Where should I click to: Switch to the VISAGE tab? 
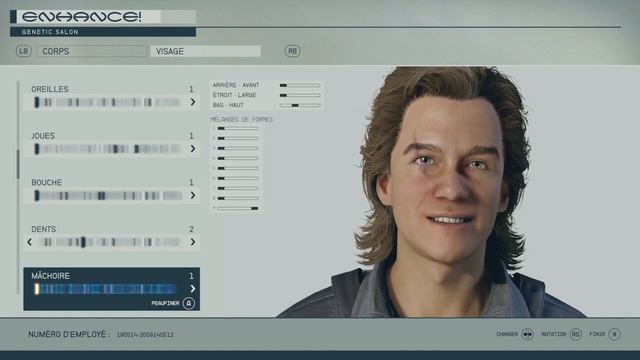tap(205, 51)
